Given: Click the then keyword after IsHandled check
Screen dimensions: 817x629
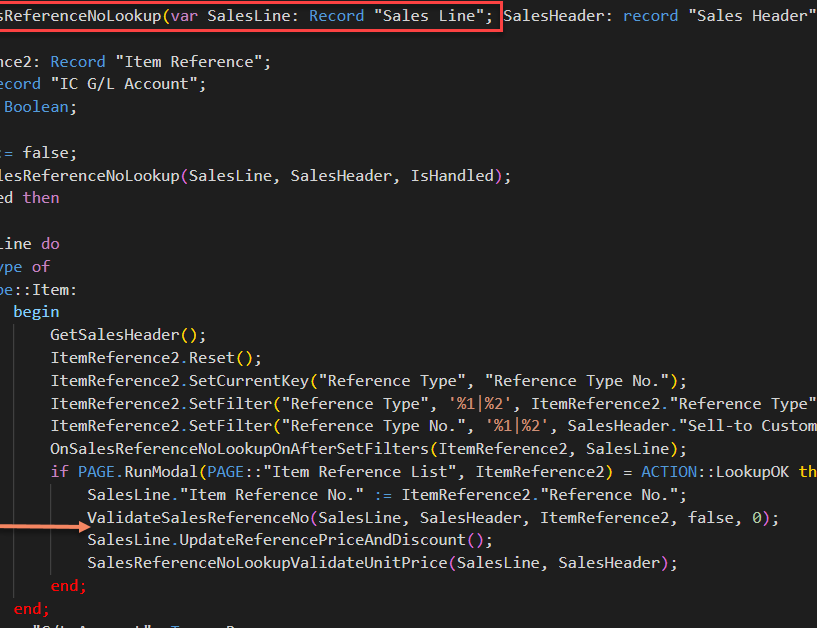Looking at the screenshot, I should point(40,197).
